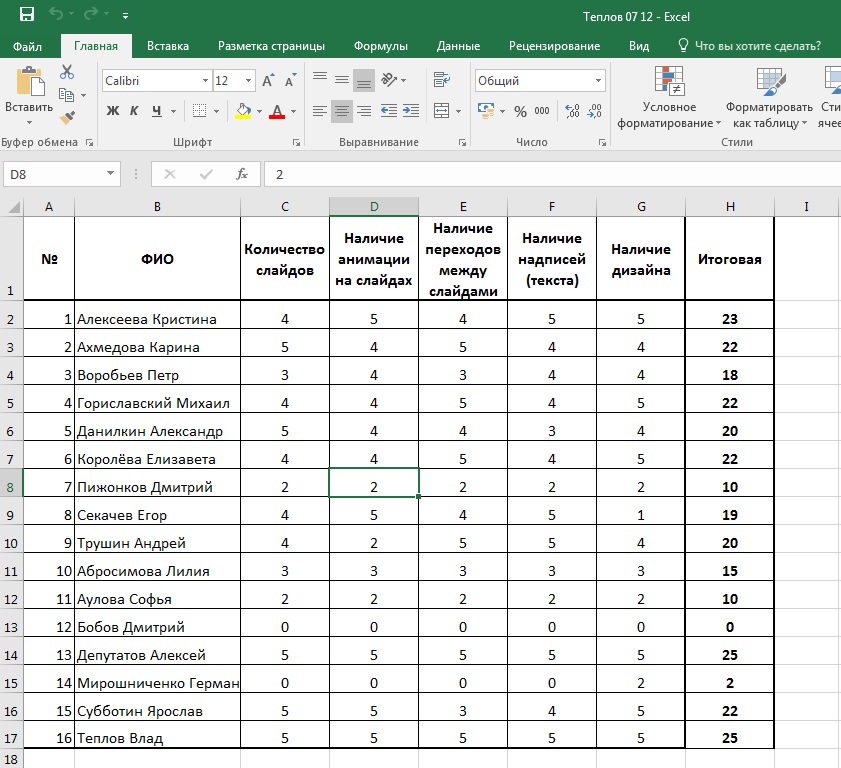Insert function with fx button

click(242, 174)
